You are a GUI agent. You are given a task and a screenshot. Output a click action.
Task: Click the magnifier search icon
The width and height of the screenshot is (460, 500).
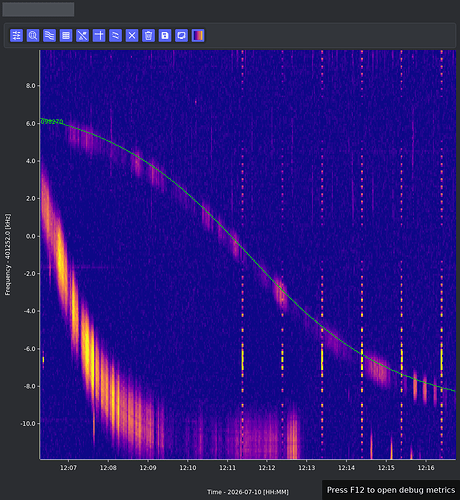[x=33, y=35]
